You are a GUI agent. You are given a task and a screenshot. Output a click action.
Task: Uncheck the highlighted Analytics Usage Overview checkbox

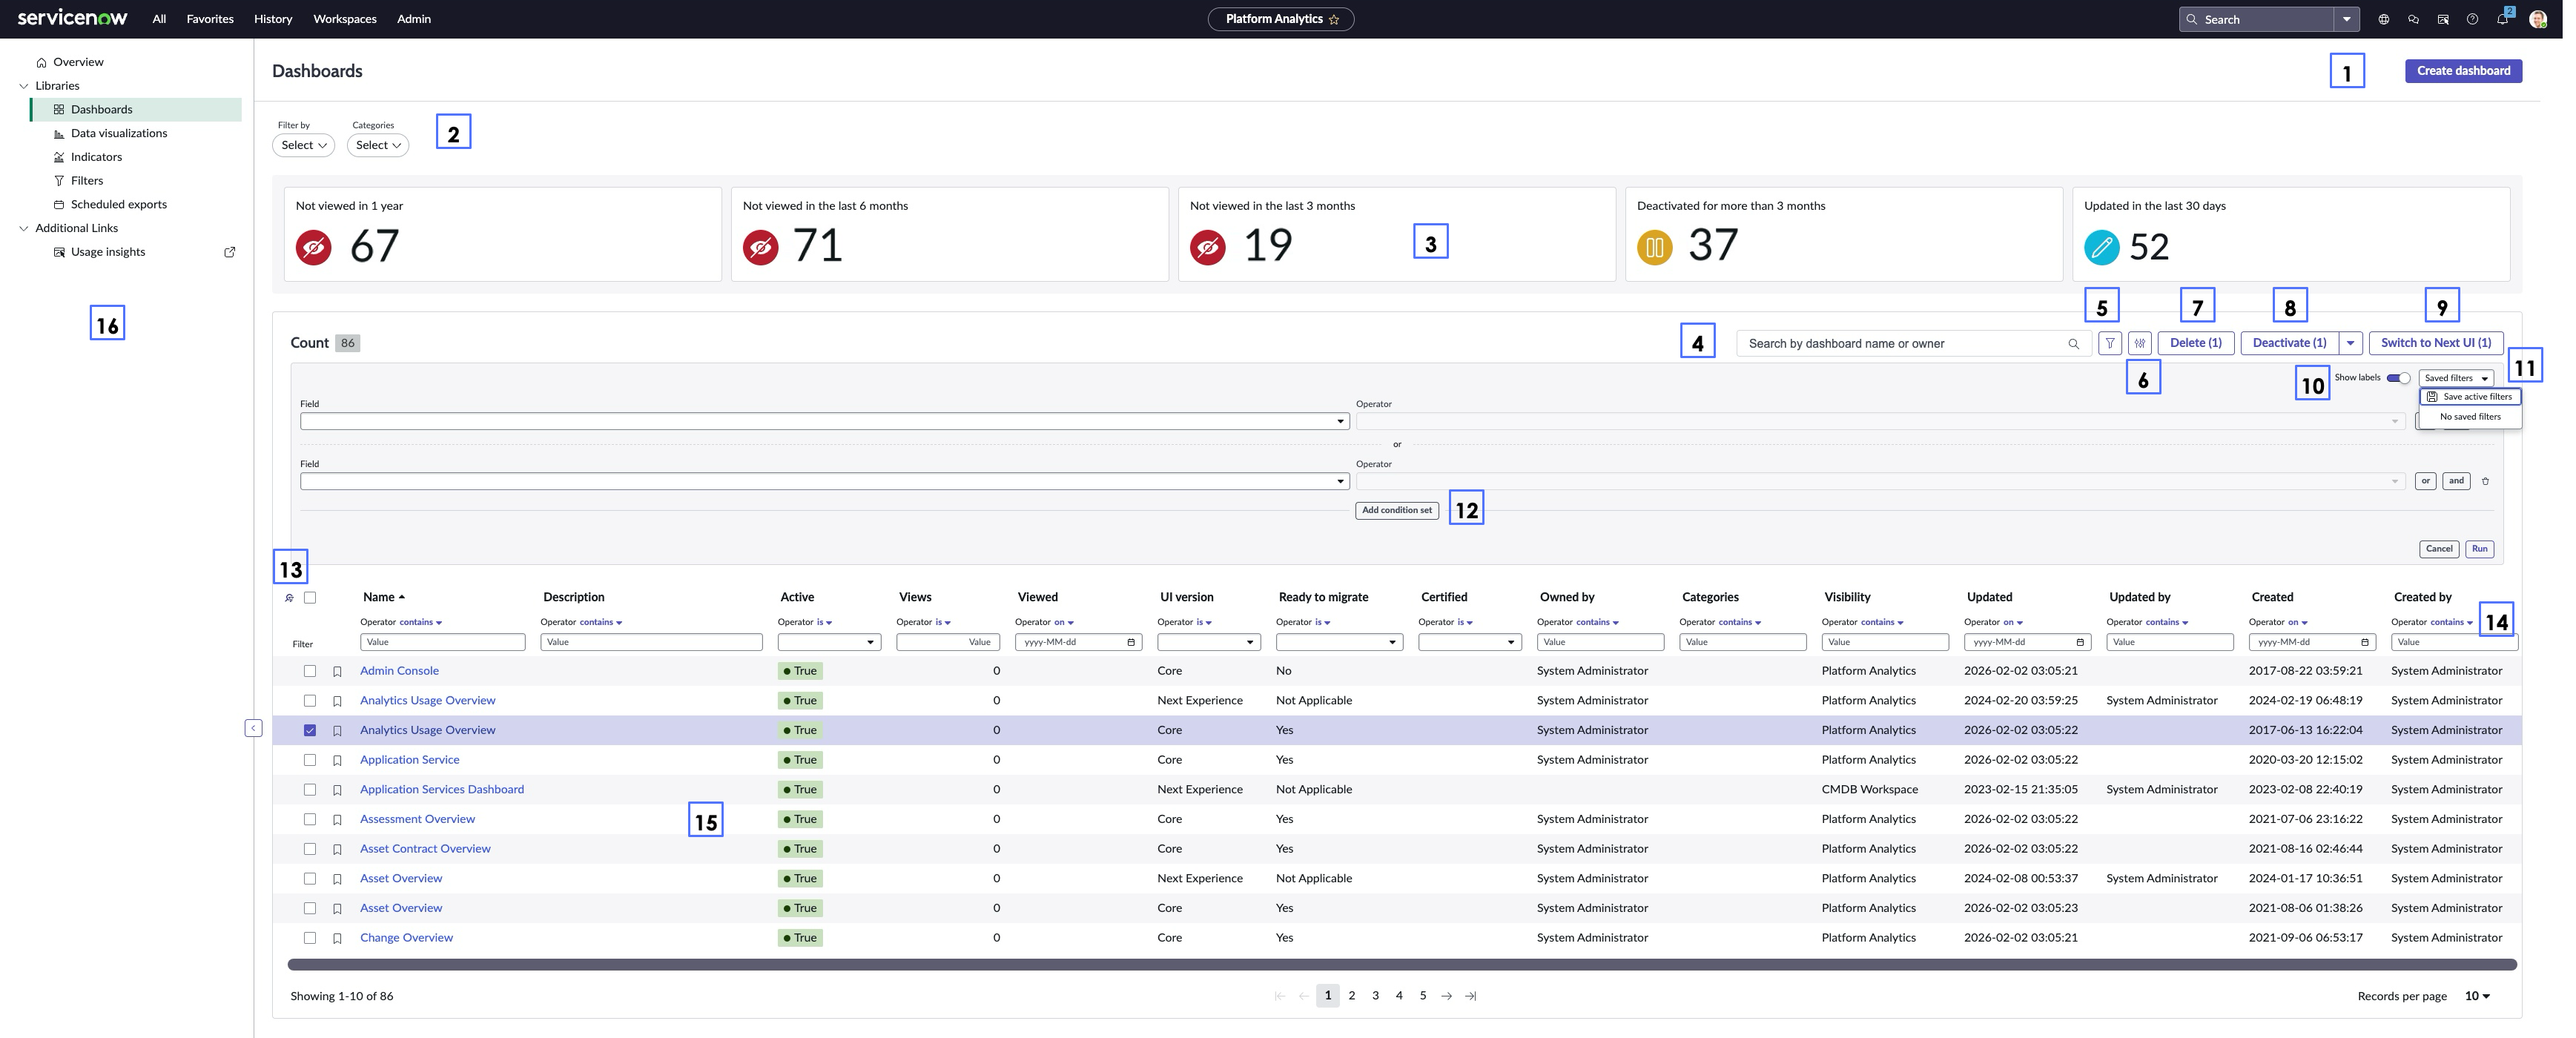coord(310,731)
